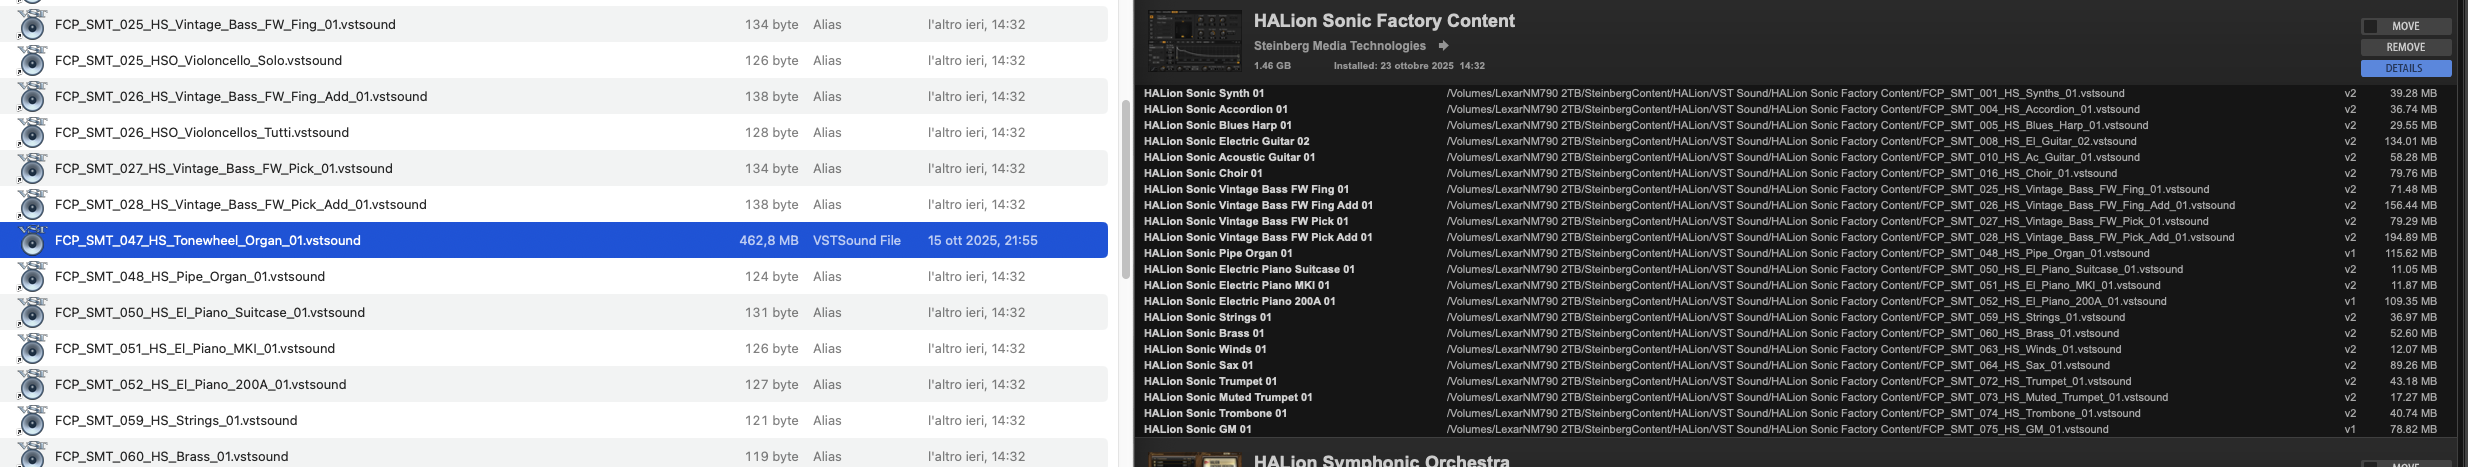Select the HALion Sonic Trumpet 01 entry

point(1211,381)
